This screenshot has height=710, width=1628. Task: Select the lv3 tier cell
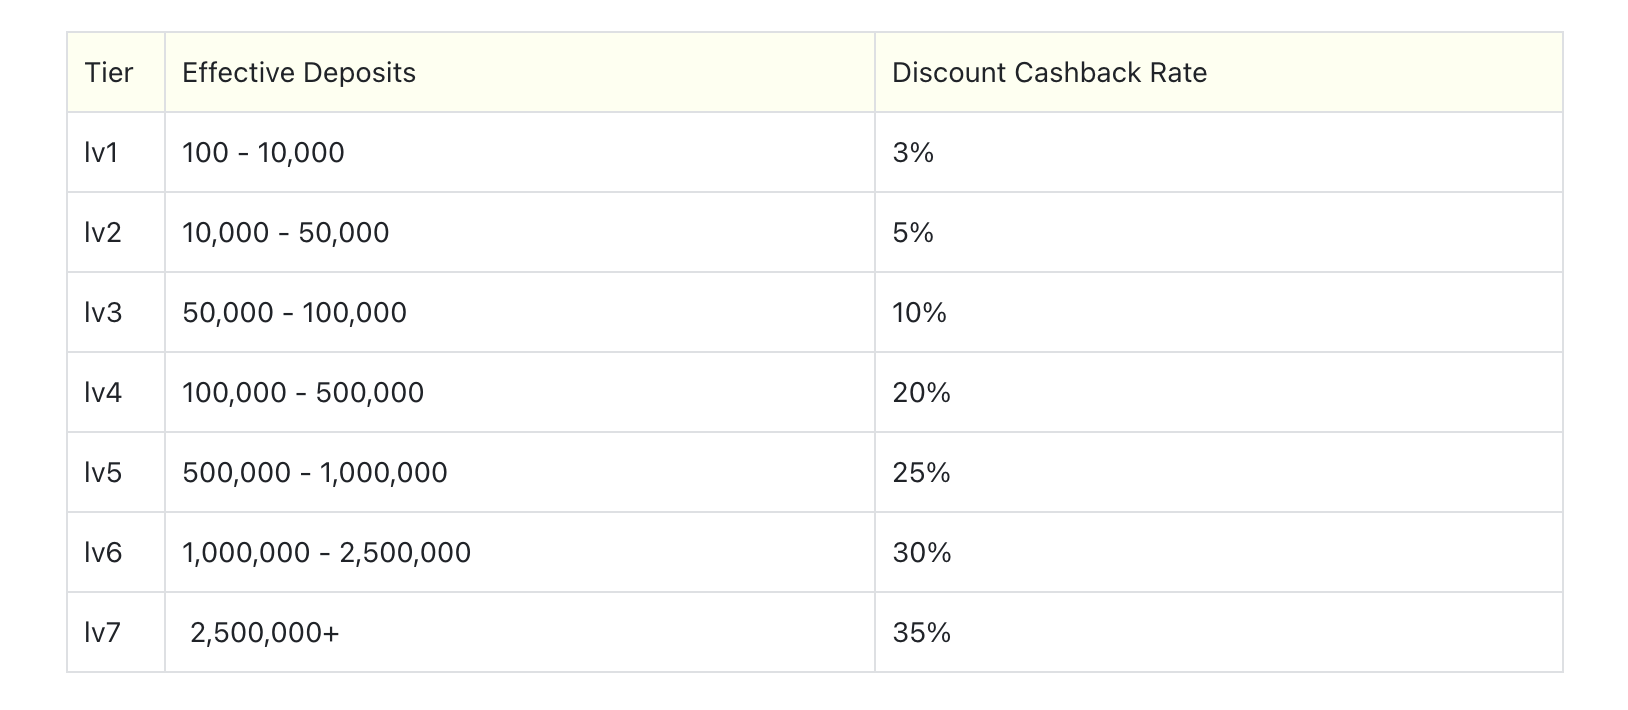point(116,312)
